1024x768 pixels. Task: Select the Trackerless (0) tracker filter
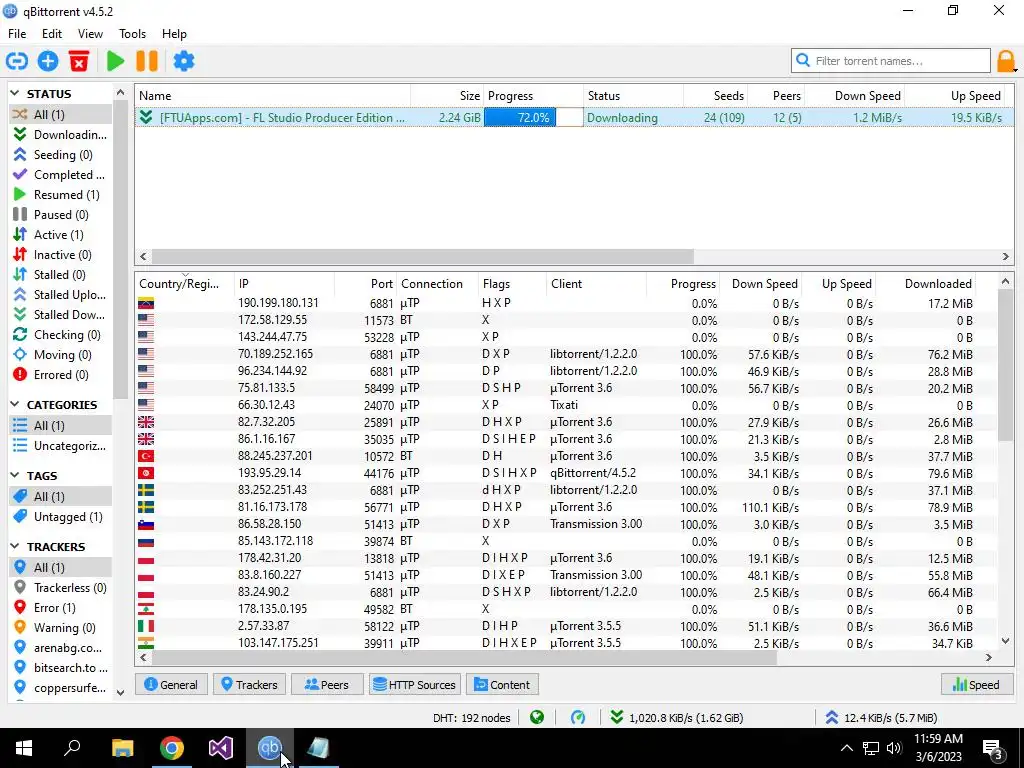tap(61, 588)
